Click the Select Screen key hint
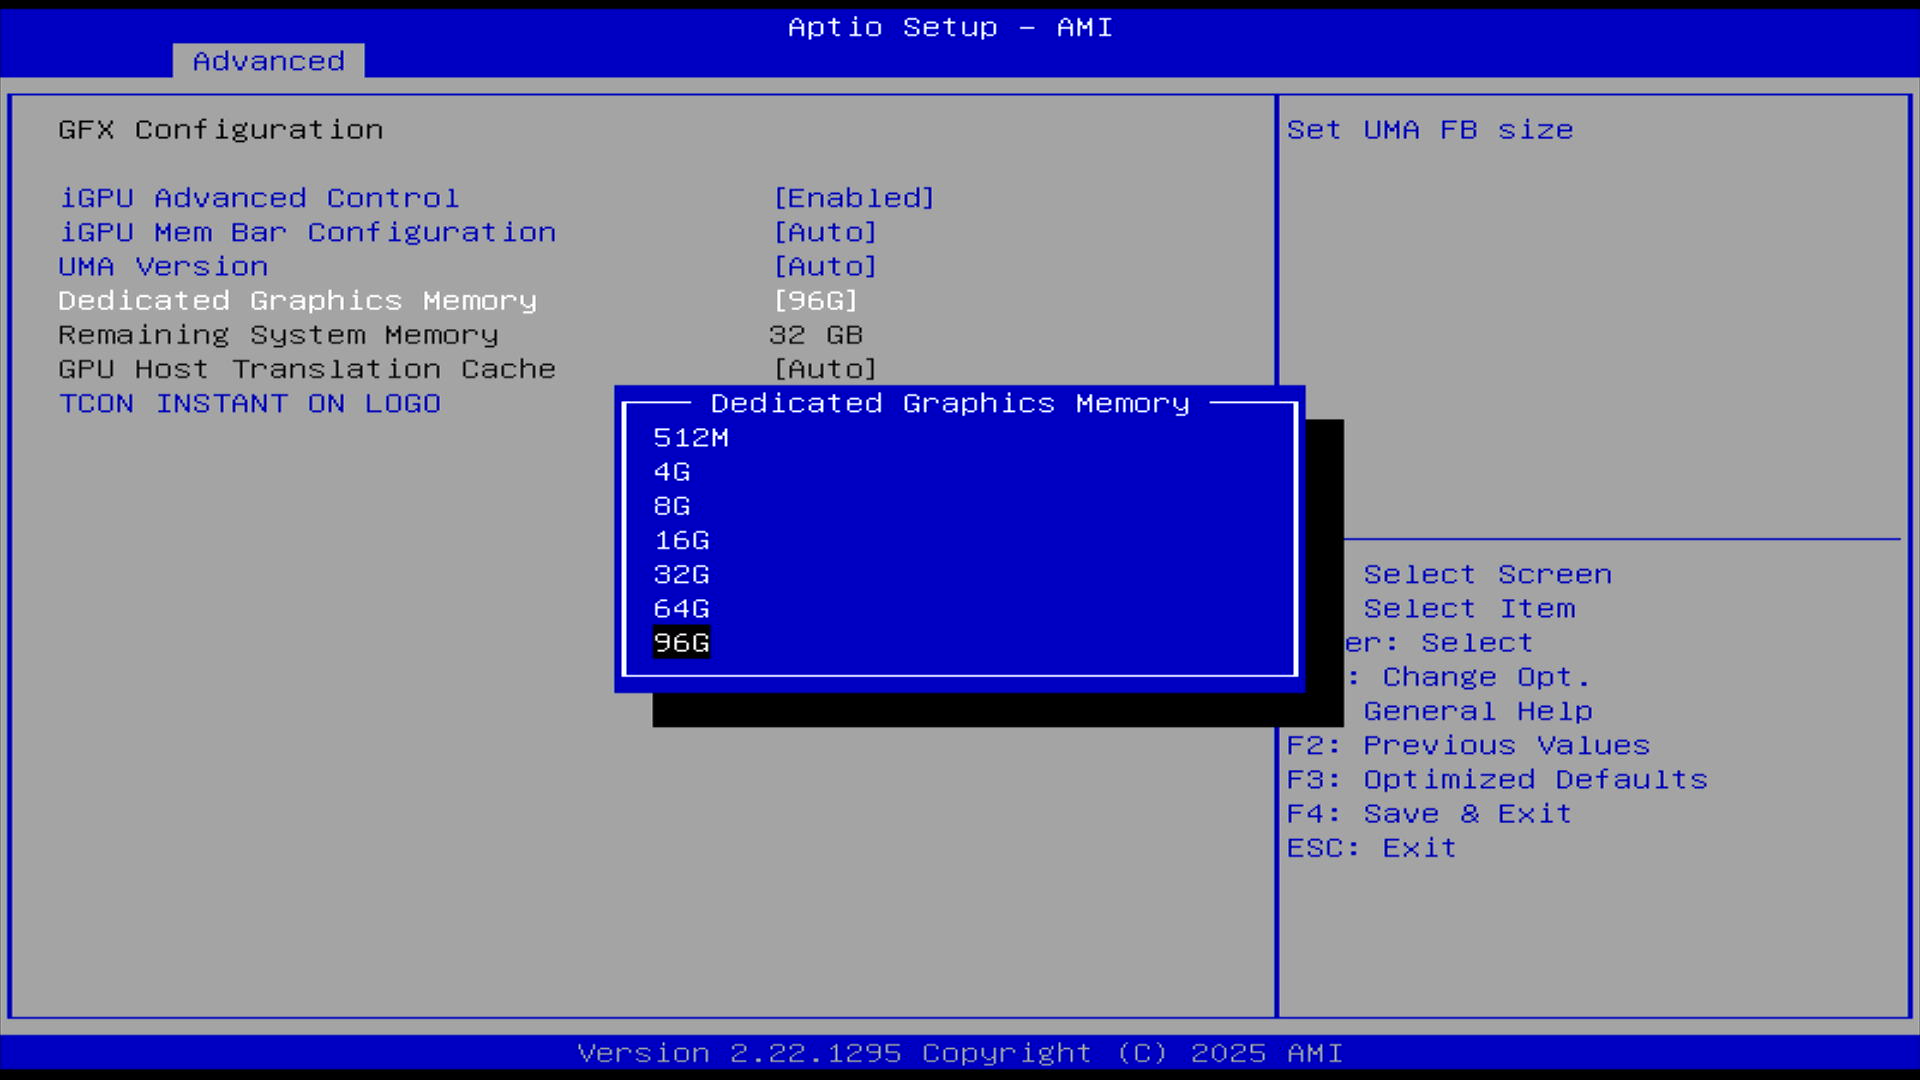The image size is (1920, 1080). click(1488, 575)
